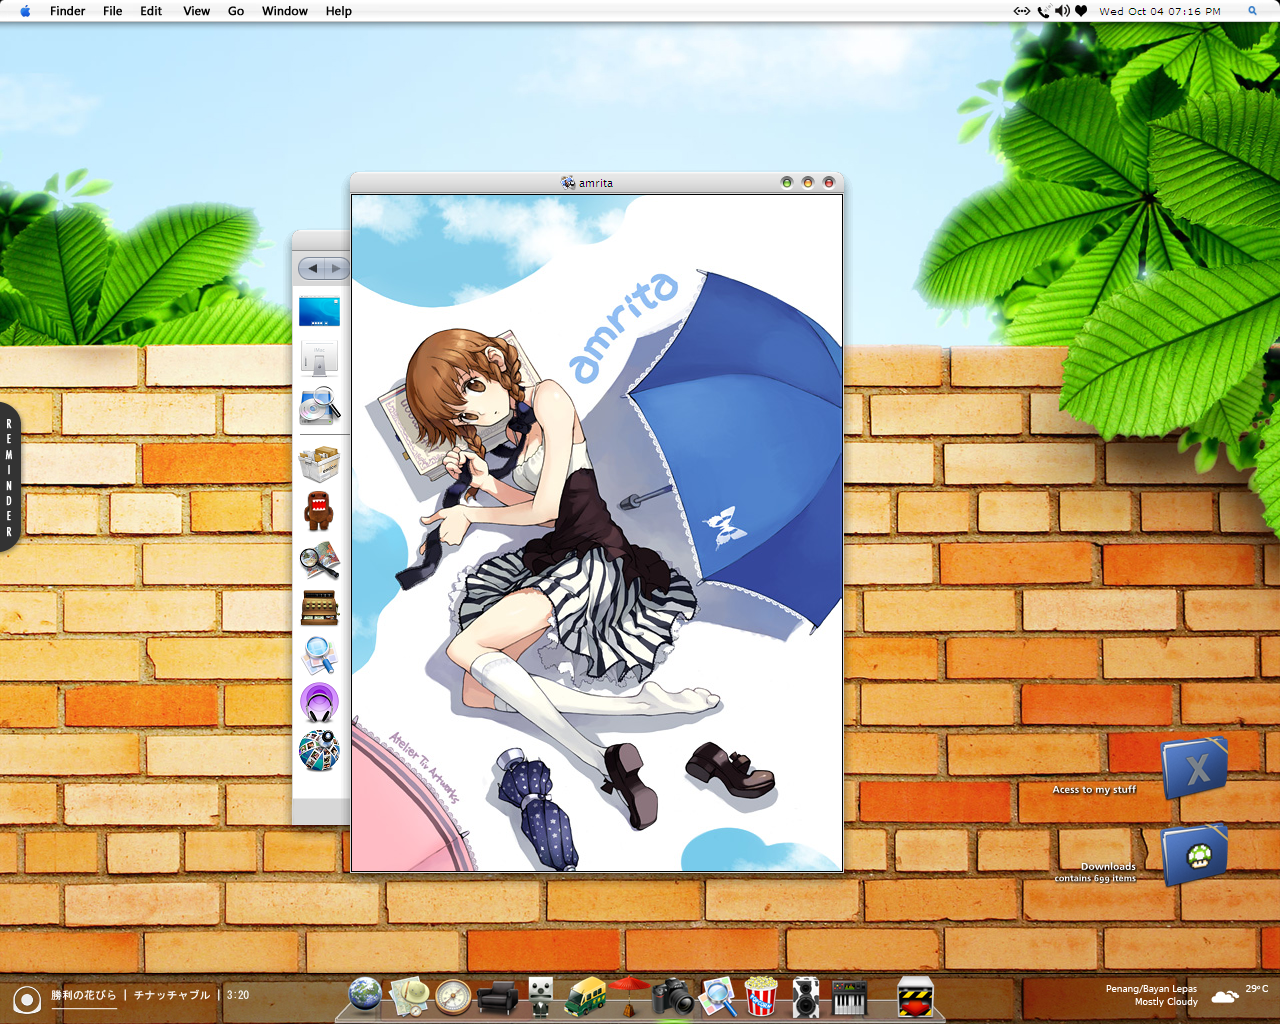
Task: Select the blue desktop icon in sidebar
Action: click(x=319, y=311)
